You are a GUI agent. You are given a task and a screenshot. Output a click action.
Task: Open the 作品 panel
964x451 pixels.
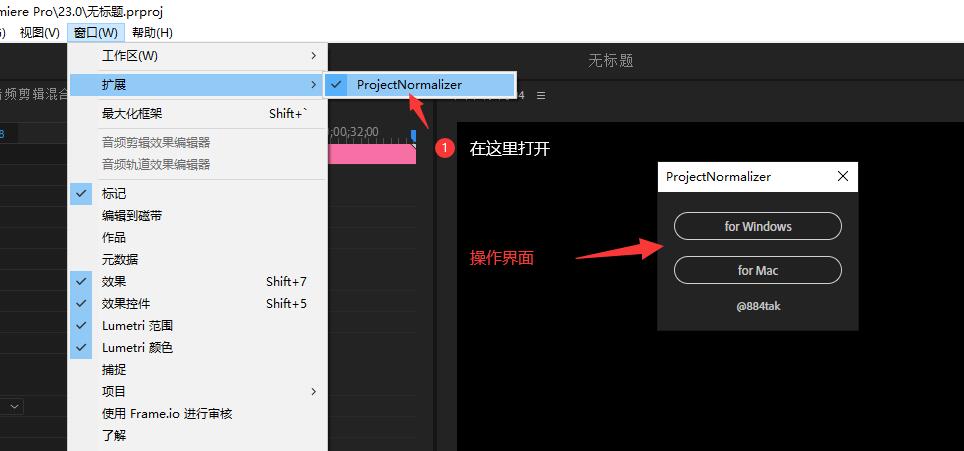(198, 238)
